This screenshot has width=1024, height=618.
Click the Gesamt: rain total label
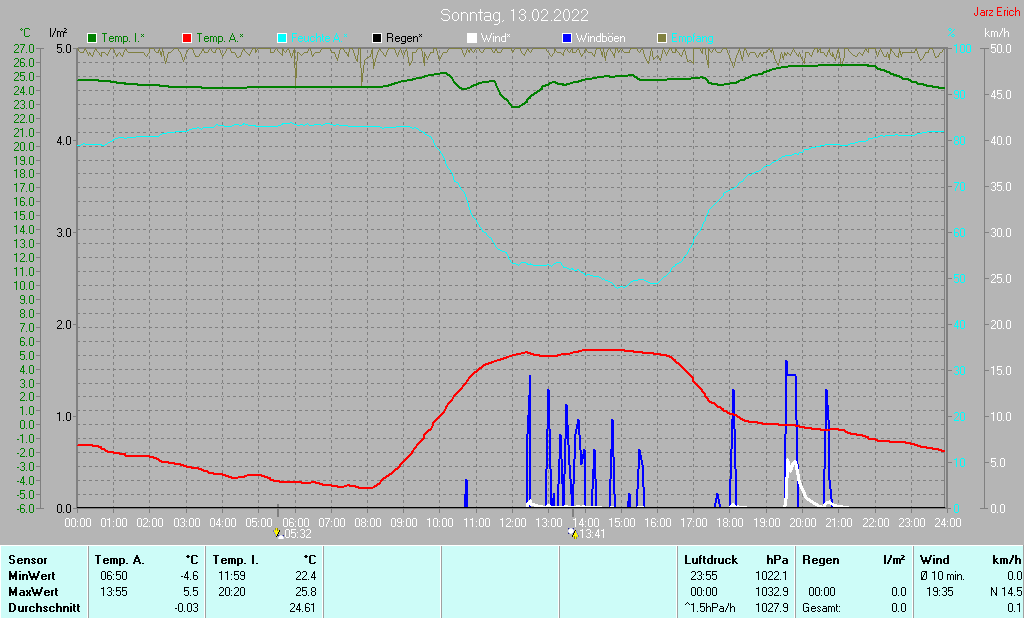tap(822, 608)
